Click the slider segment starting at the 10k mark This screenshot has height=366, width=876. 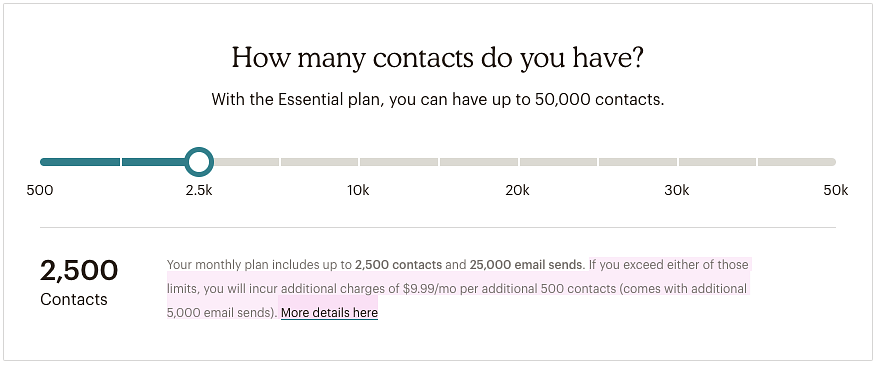(x=399, y=162)
